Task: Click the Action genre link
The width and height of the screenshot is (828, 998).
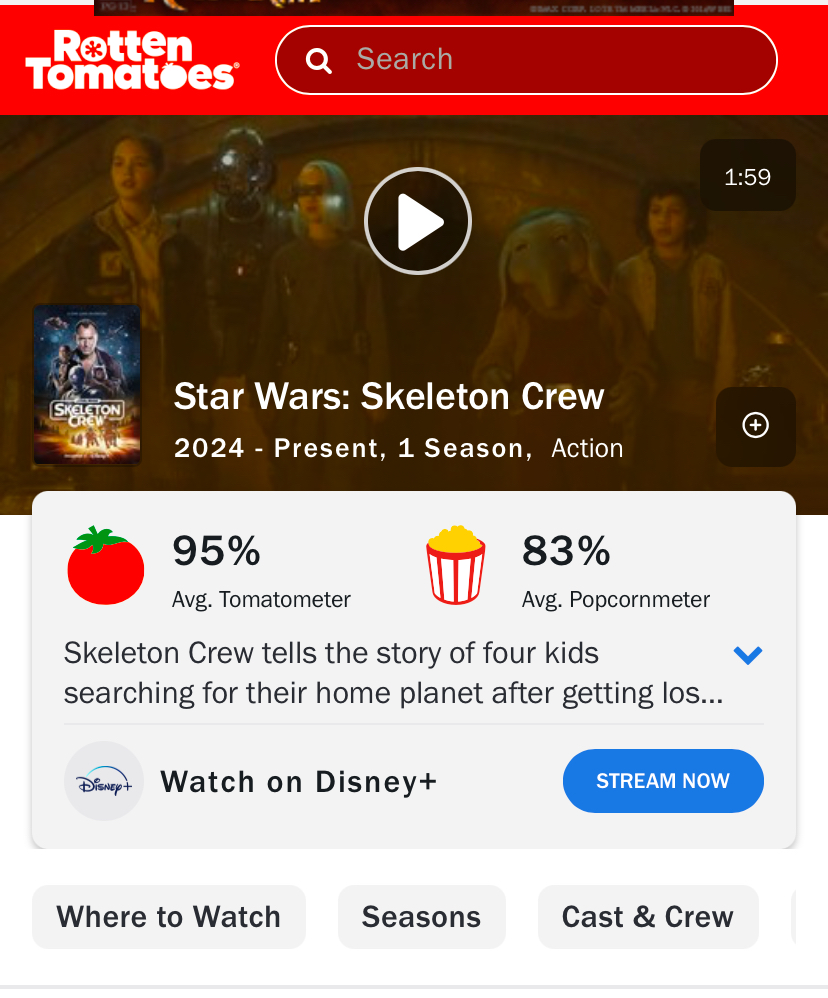Action: coord(587,449)
